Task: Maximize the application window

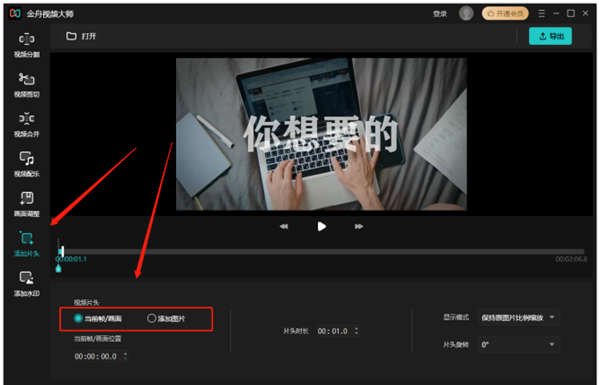Action: point(571,13)
